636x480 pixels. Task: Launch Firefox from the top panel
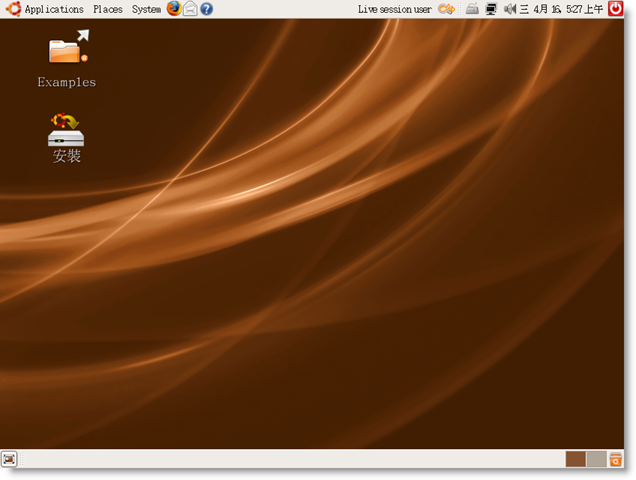click(174, 9)
